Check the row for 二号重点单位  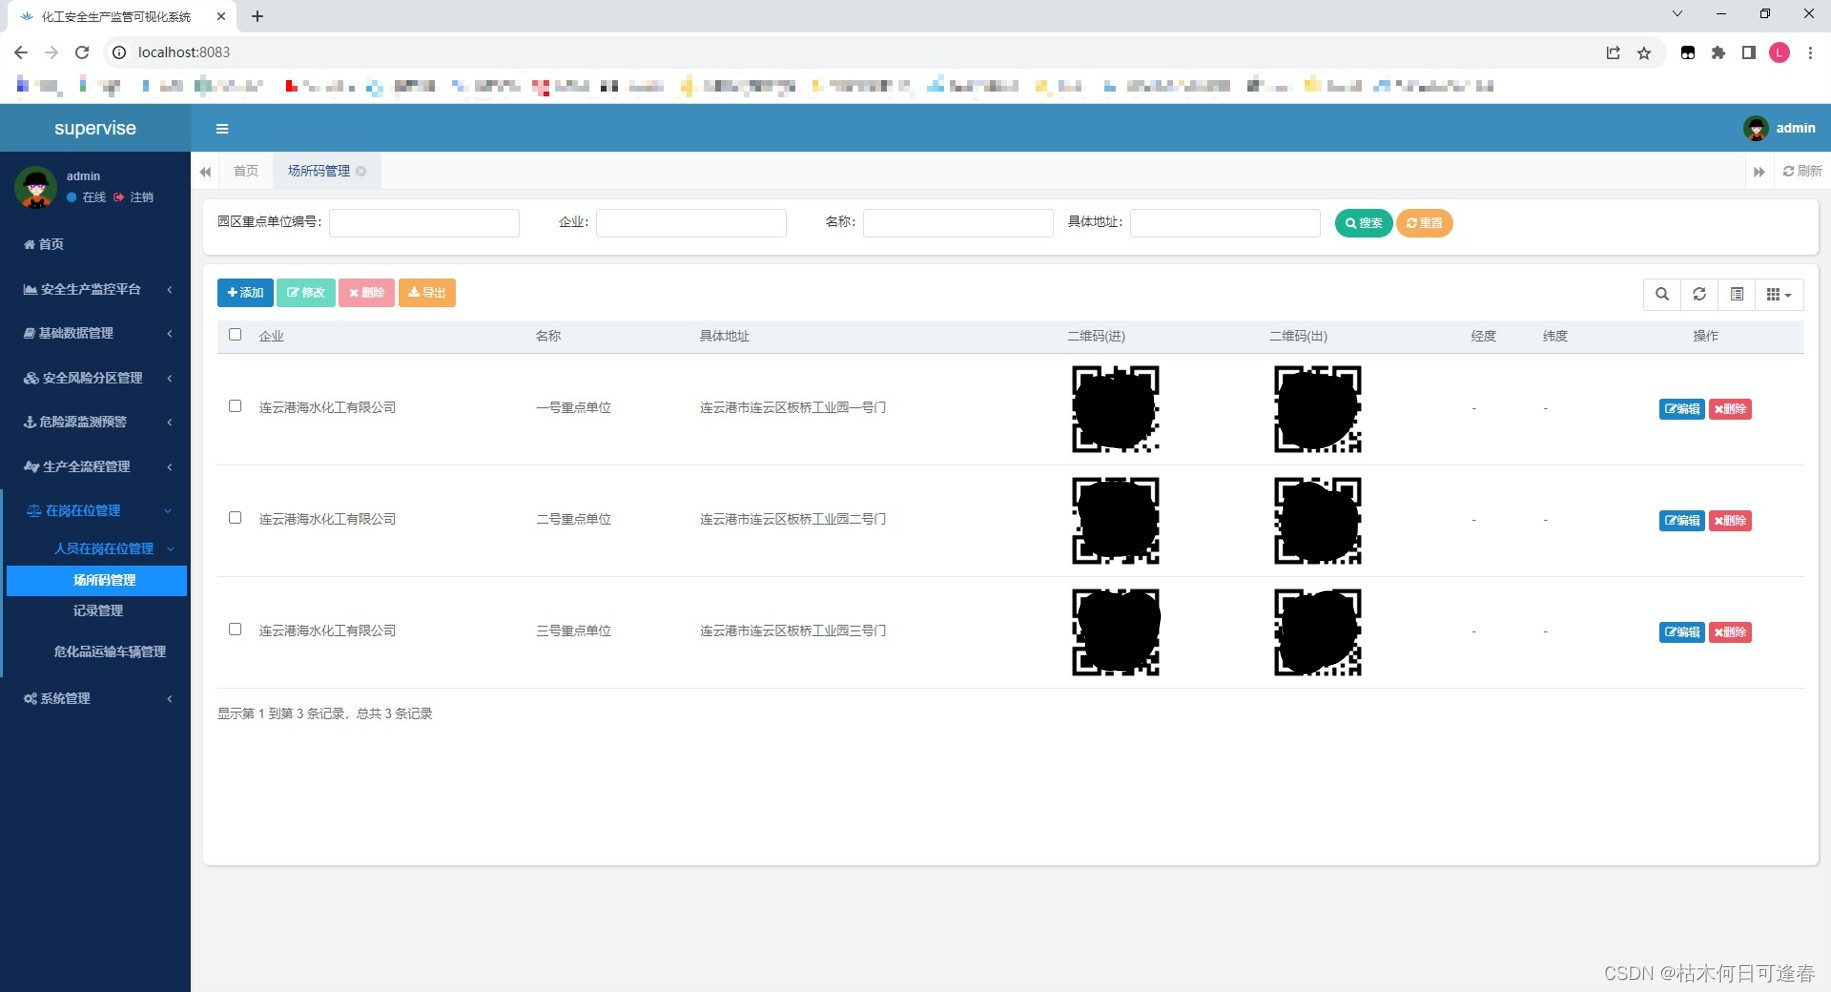tap(235, 518)
